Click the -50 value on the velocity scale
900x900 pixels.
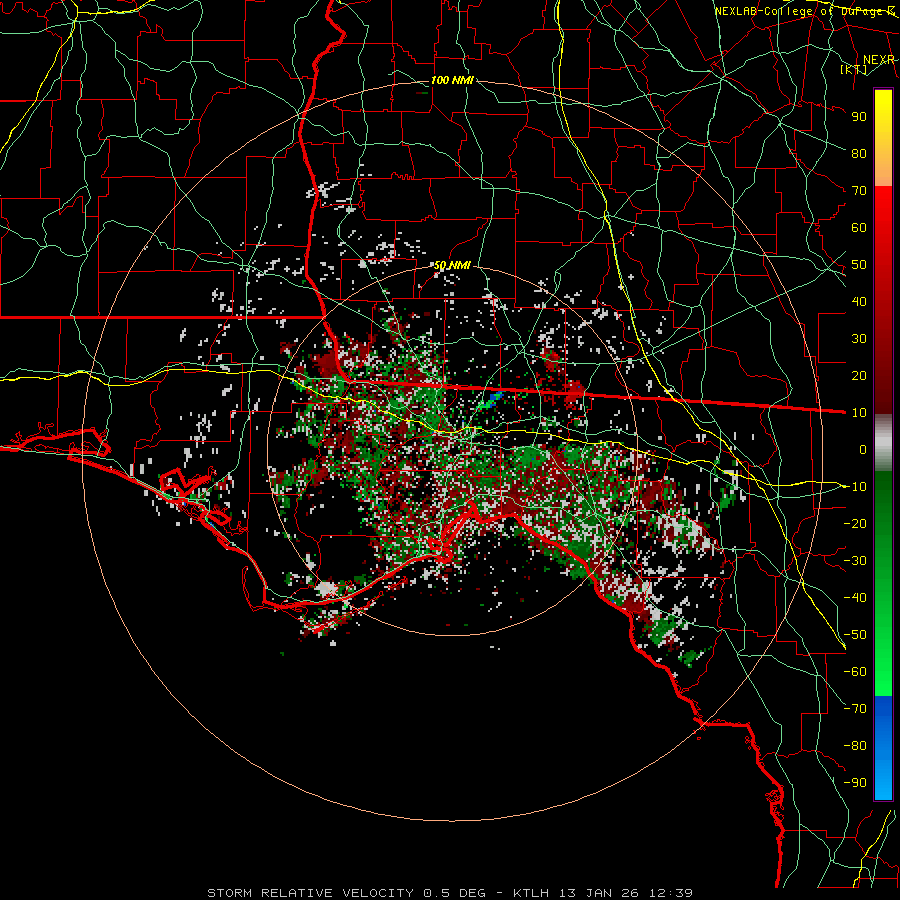tap(855, 635)
